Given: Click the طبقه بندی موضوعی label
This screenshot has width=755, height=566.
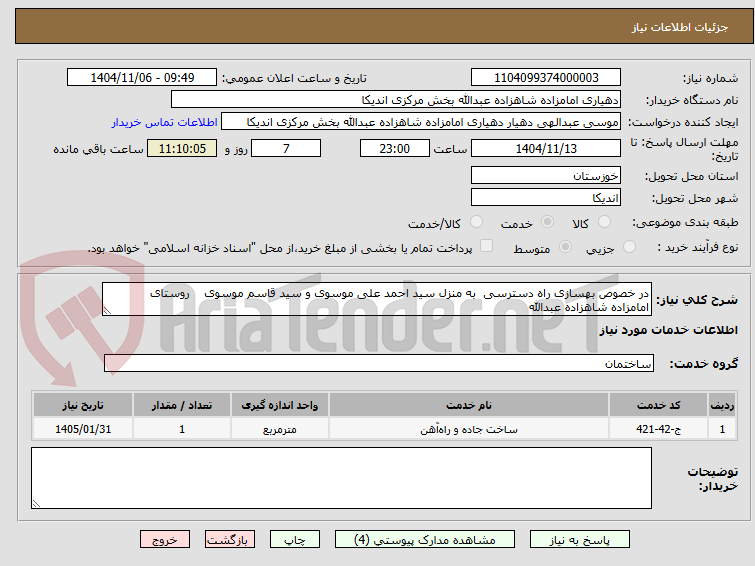Looking at the screenshot, I should tap(685, 222).
